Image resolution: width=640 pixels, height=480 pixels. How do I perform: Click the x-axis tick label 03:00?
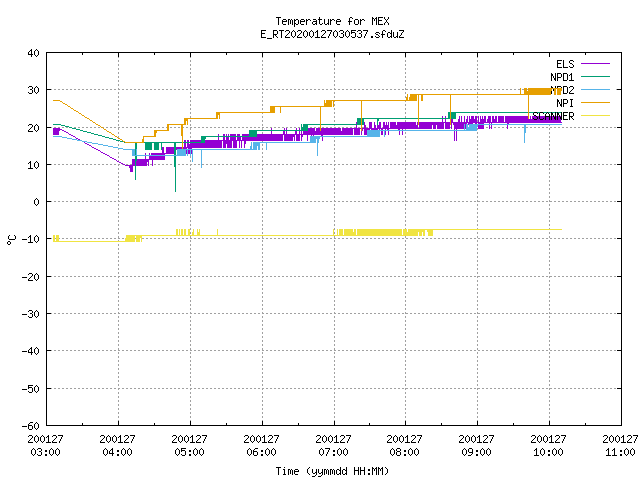(x=46, y=452)
